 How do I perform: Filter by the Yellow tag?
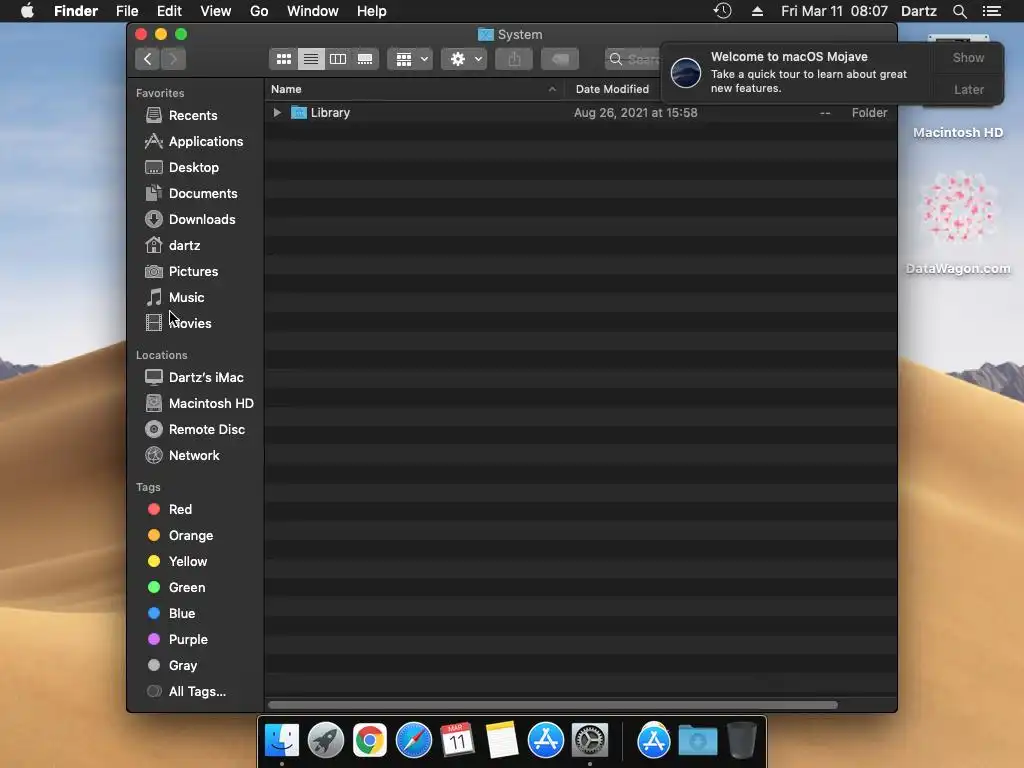(x=187, y=562)
